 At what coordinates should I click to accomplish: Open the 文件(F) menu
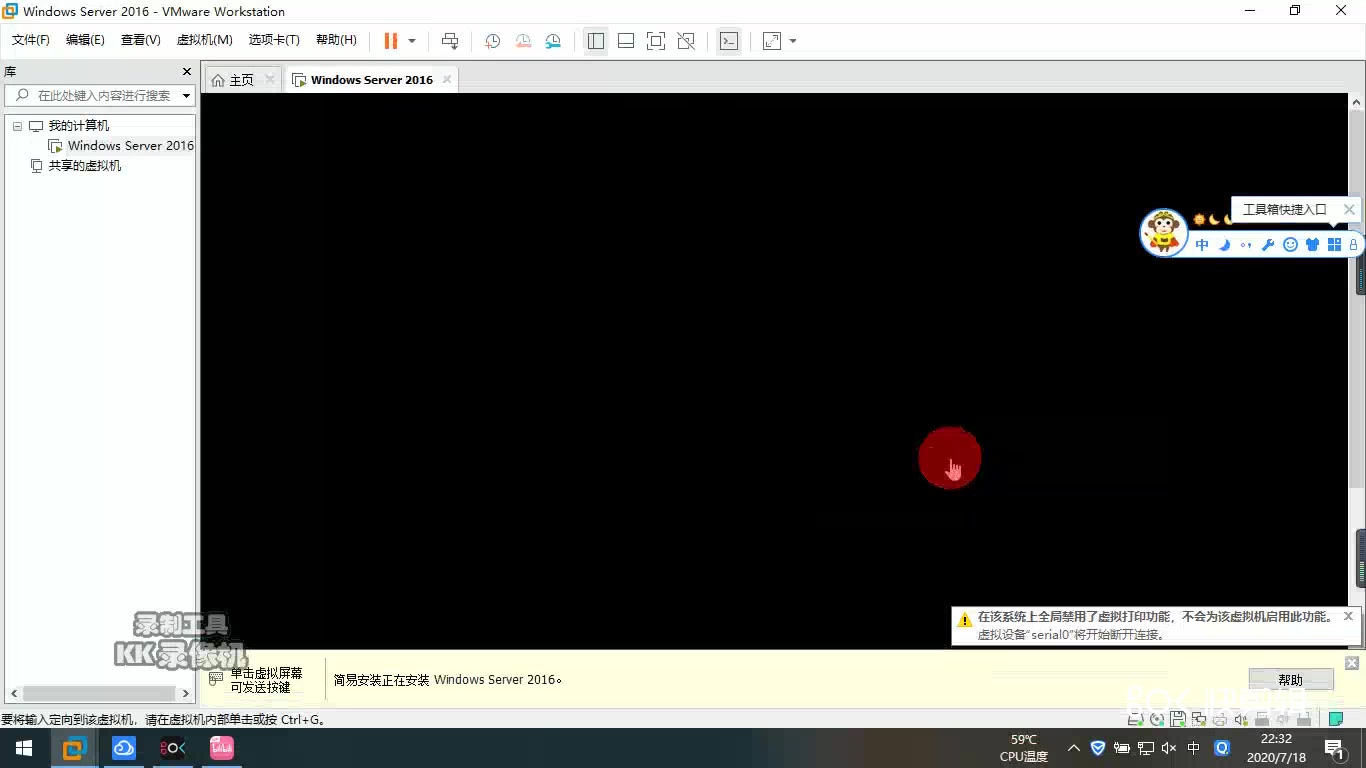pos(31,40)
